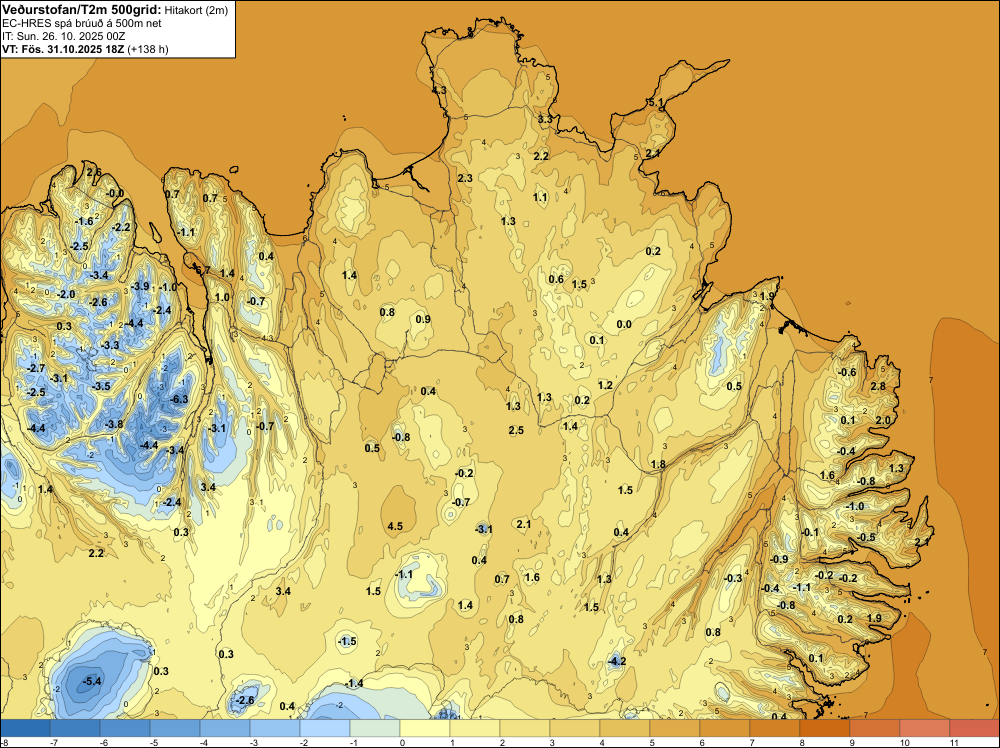Click the legend swatch between 0 and 1

point(425,728)
